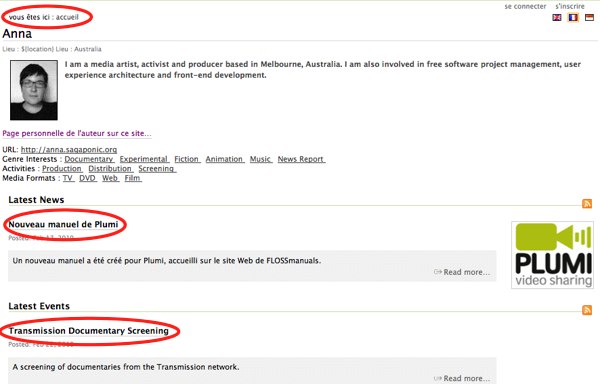Open 'Transmission Documentary Screening' event title
Image resolution: width=600 pixels, height=384 pixels.
[x=88, y=331]
